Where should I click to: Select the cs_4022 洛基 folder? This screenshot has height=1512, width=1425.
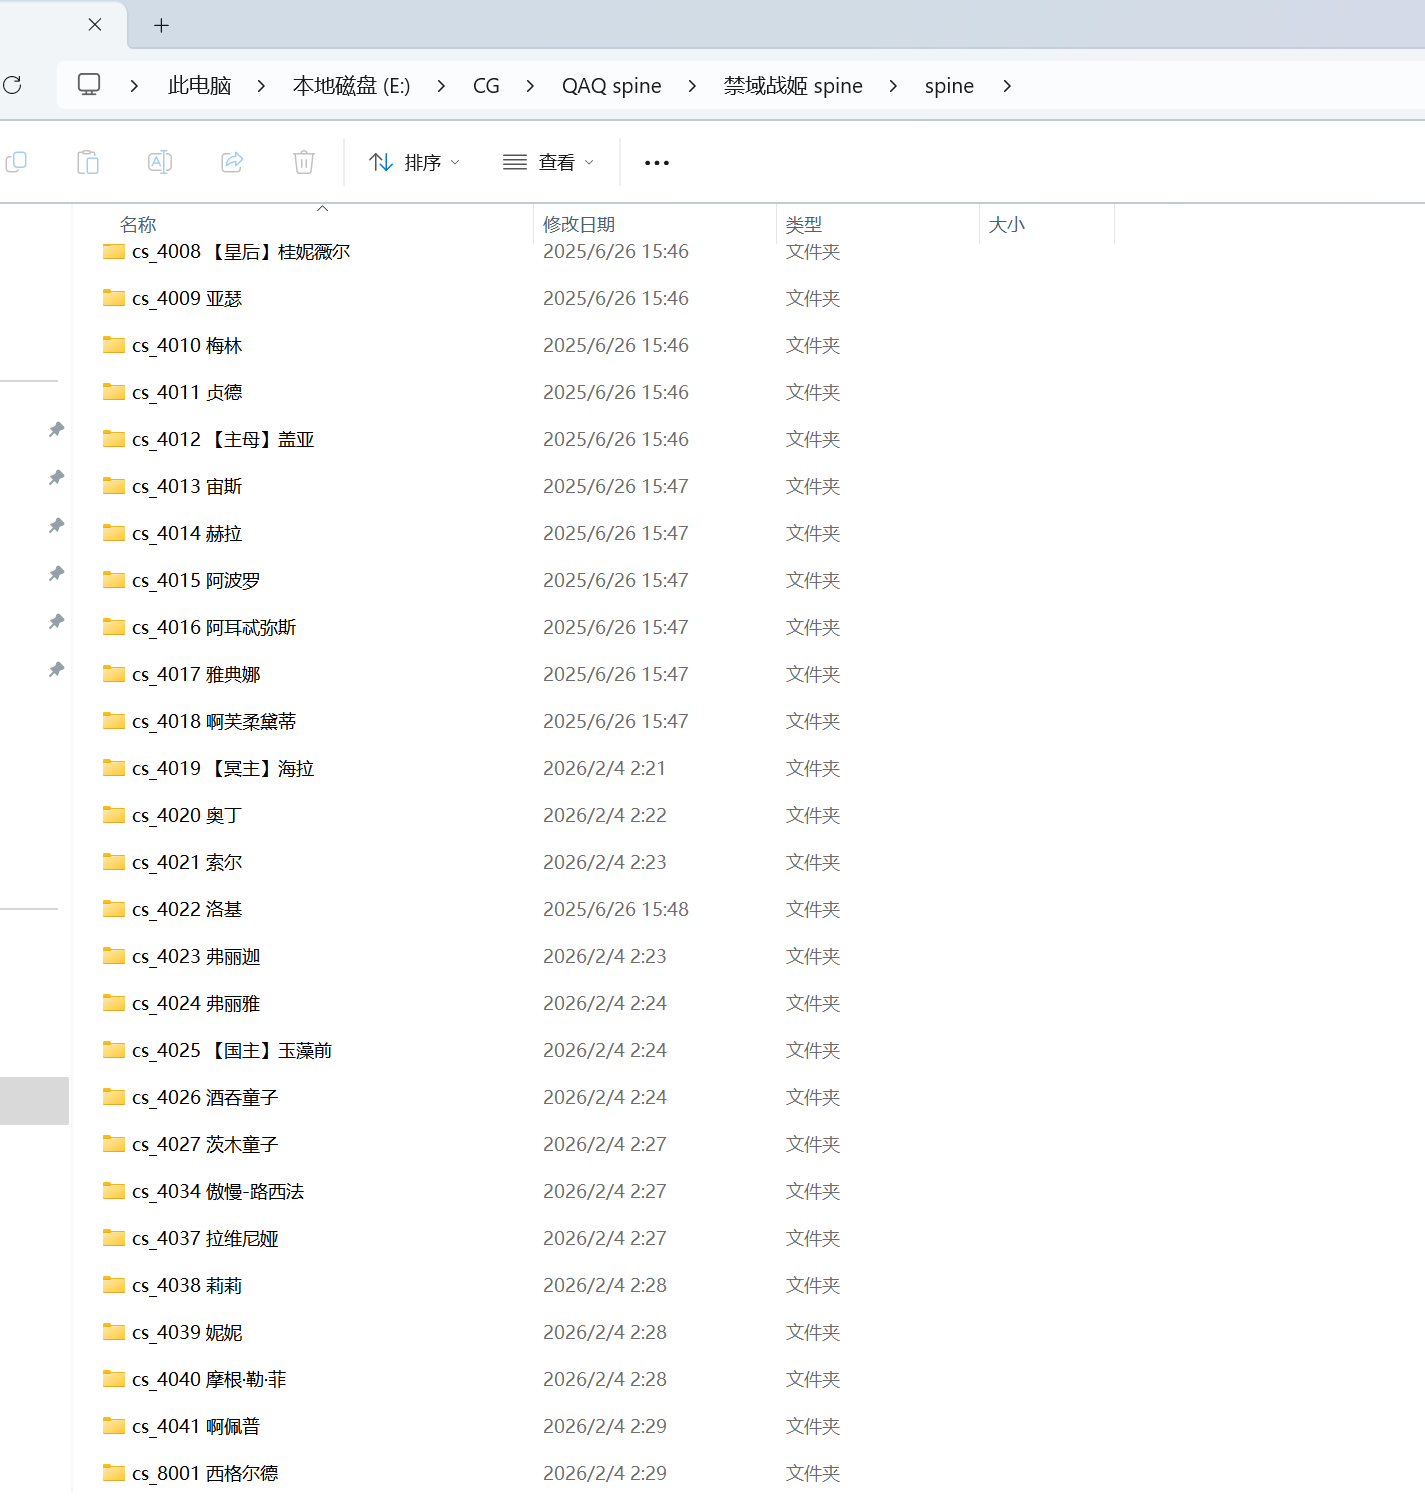coord(187,909)
